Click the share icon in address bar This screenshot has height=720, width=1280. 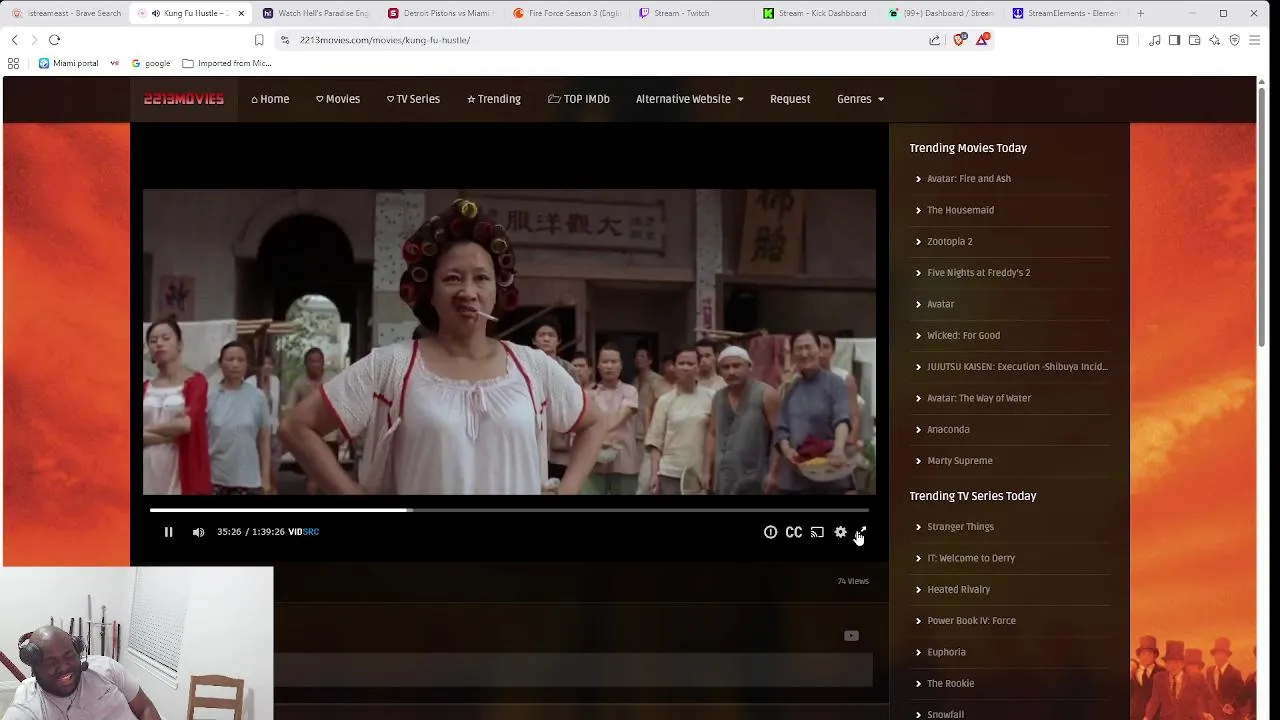[934, 40]
